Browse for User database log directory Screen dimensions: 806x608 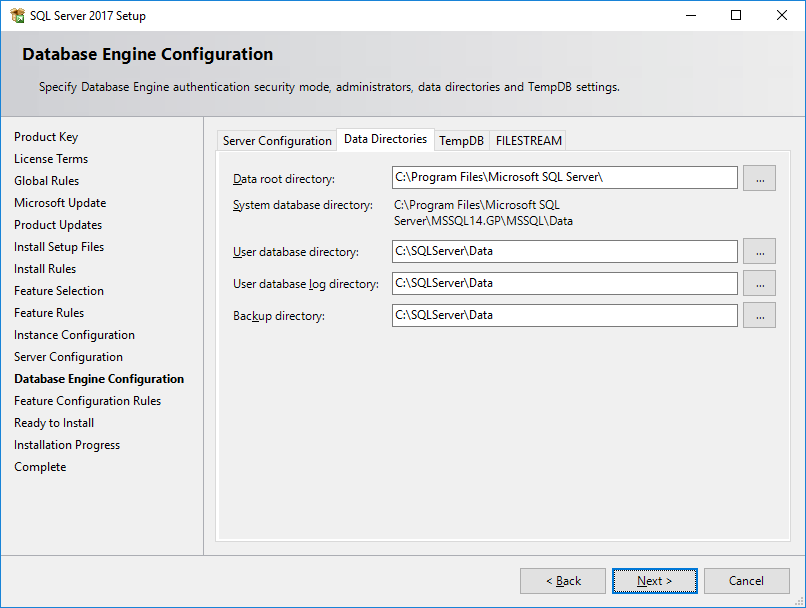click(760, 283)
